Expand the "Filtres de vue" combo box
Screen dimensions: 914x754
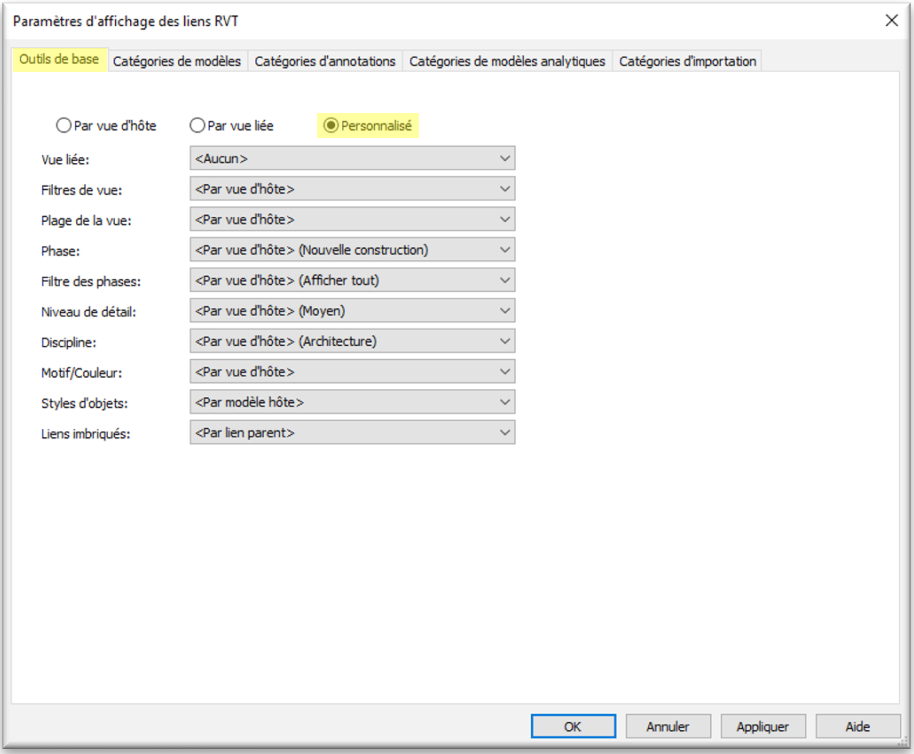click(x=352, y=189)
